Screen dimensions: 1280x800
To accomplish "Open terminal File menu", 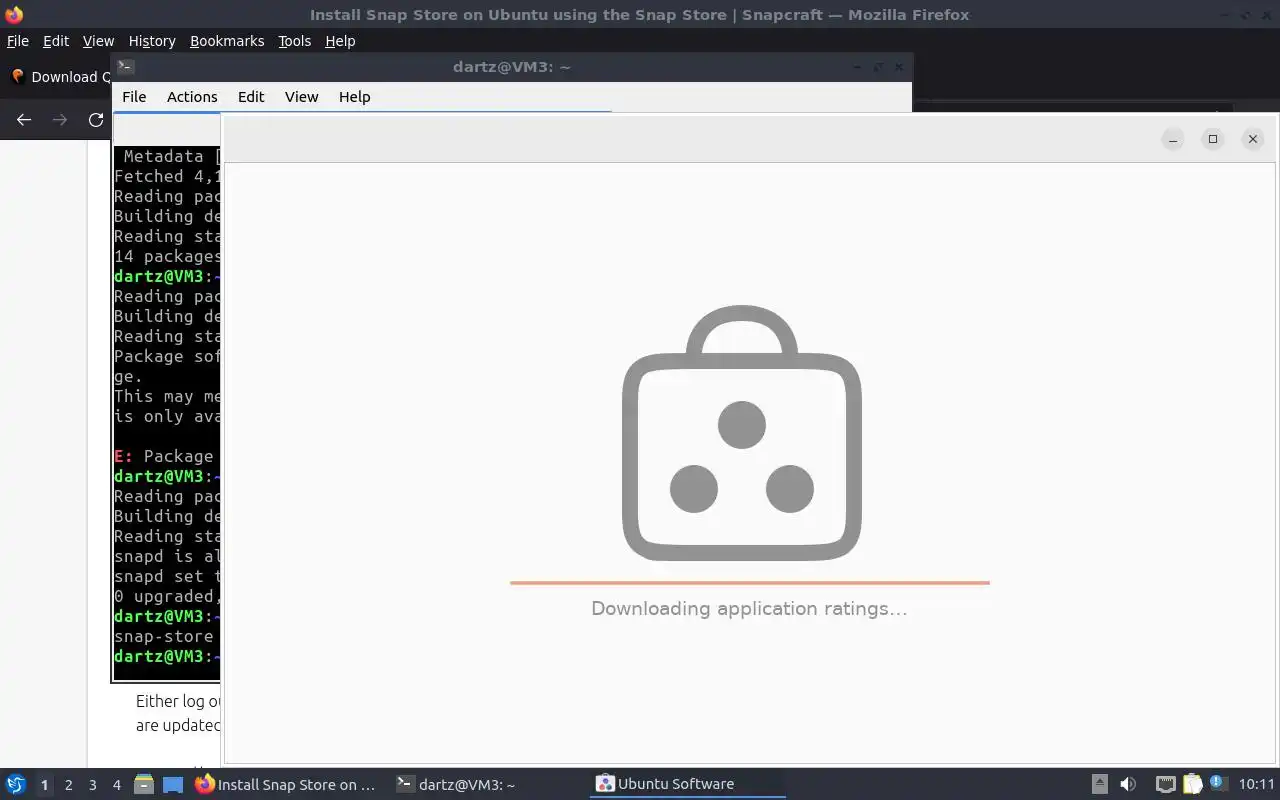I will click(x=134, y=97).
